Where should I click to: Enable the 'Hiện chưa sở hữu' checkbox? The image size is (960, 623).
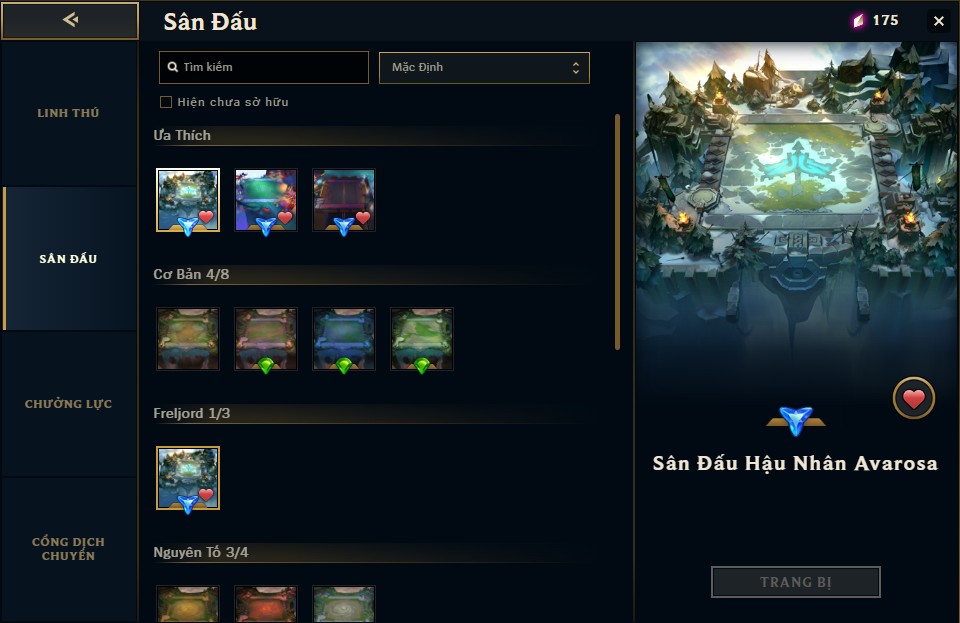(166, 102)
